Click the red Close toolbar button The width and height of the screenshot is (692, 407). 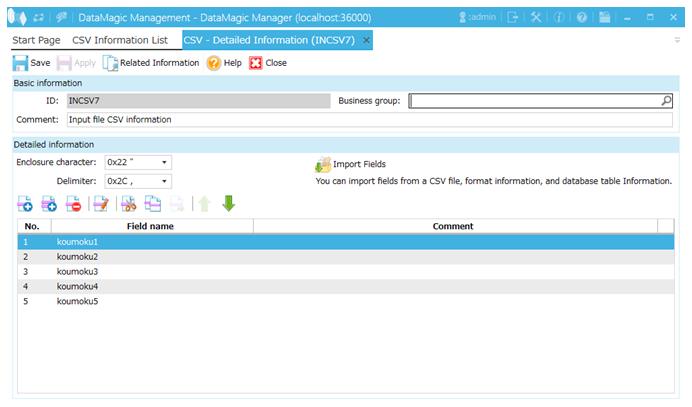(x=257, y=62)
